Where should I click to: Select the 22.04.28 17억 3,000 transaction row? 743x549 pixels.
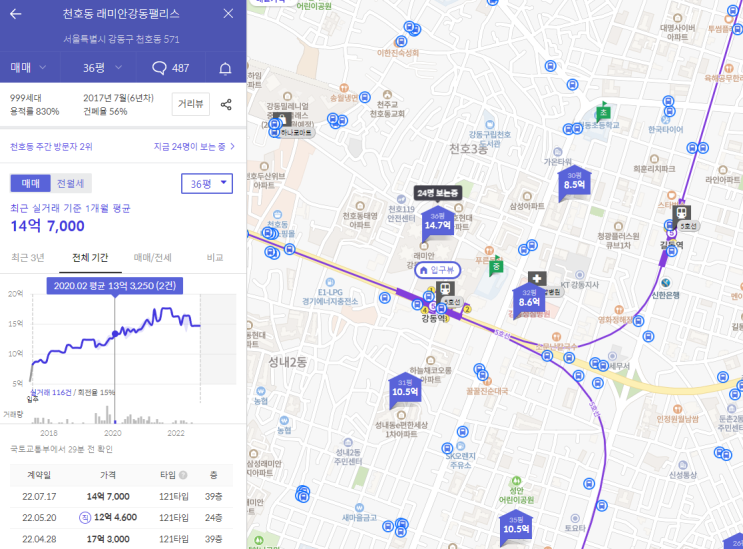[x=122, y=539]
